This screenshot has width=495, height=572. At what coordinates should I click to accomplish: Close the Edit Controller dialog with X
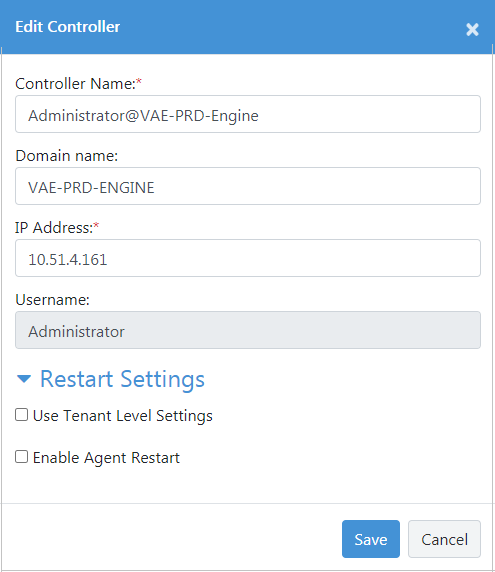click(x=472, y=29)
